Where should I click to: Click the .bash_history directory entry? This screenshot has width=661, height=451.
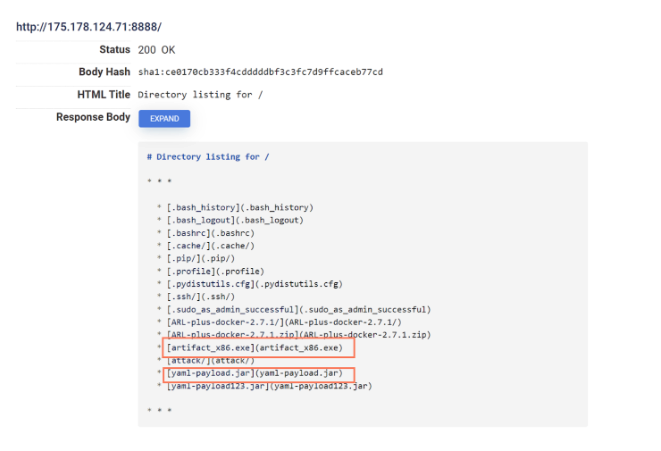coord(243,207)
